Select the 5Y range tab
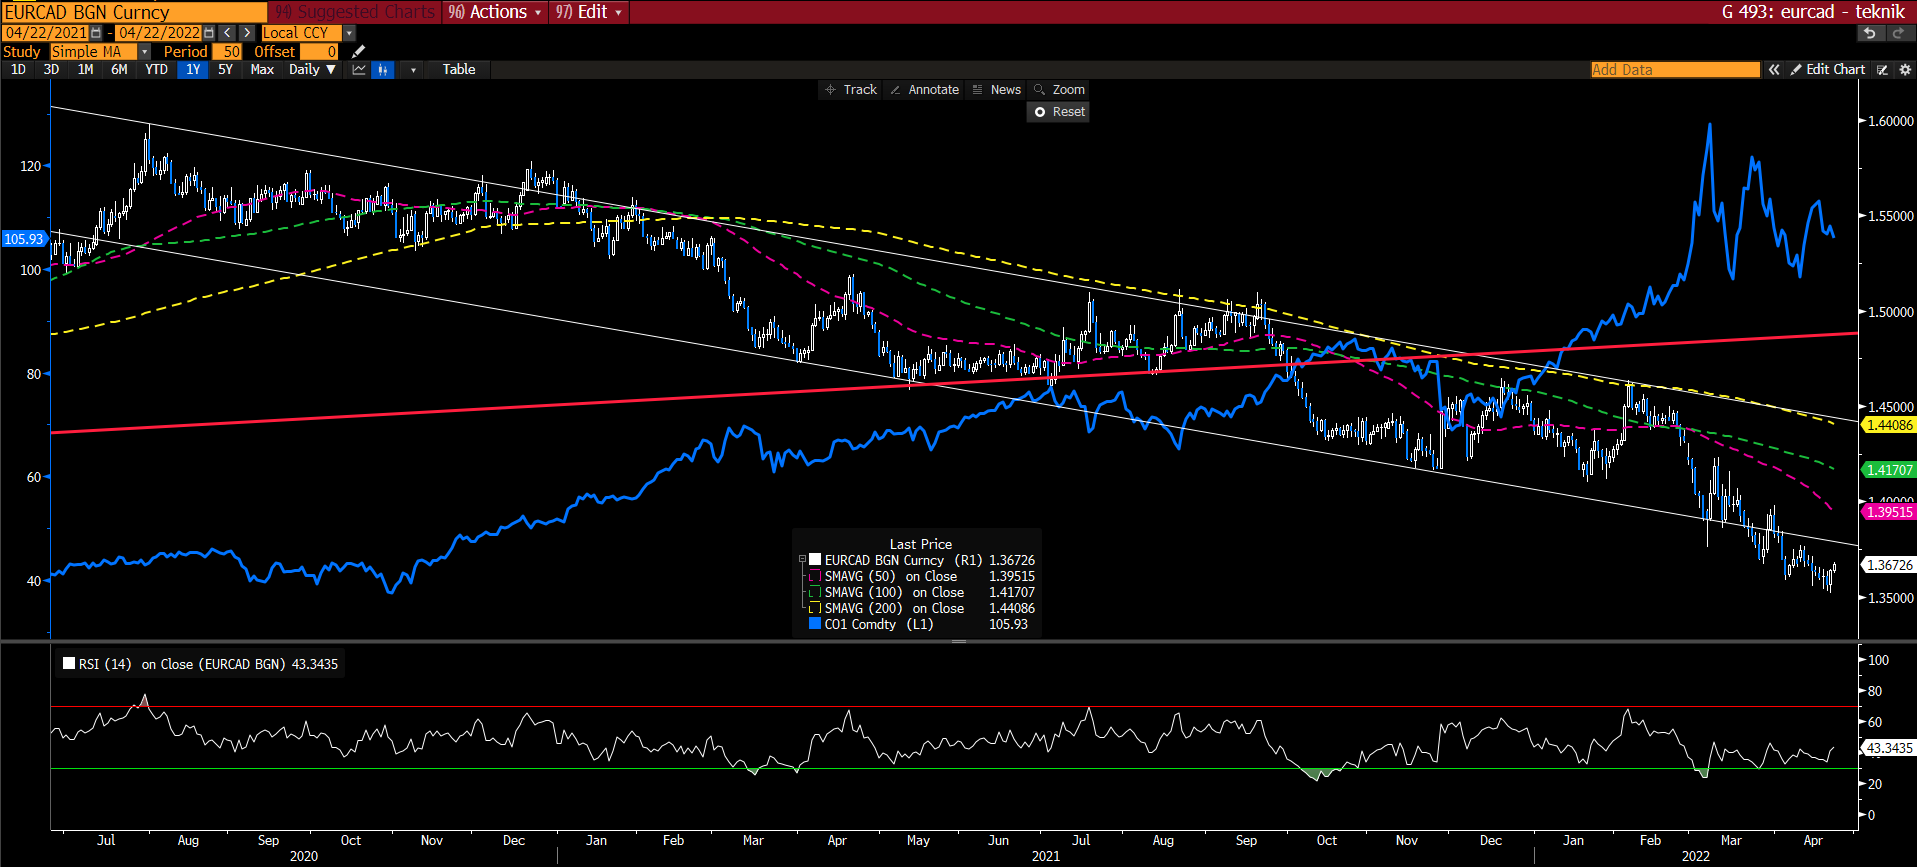This screenshot has height=867, width=1917. click(225, 69)
